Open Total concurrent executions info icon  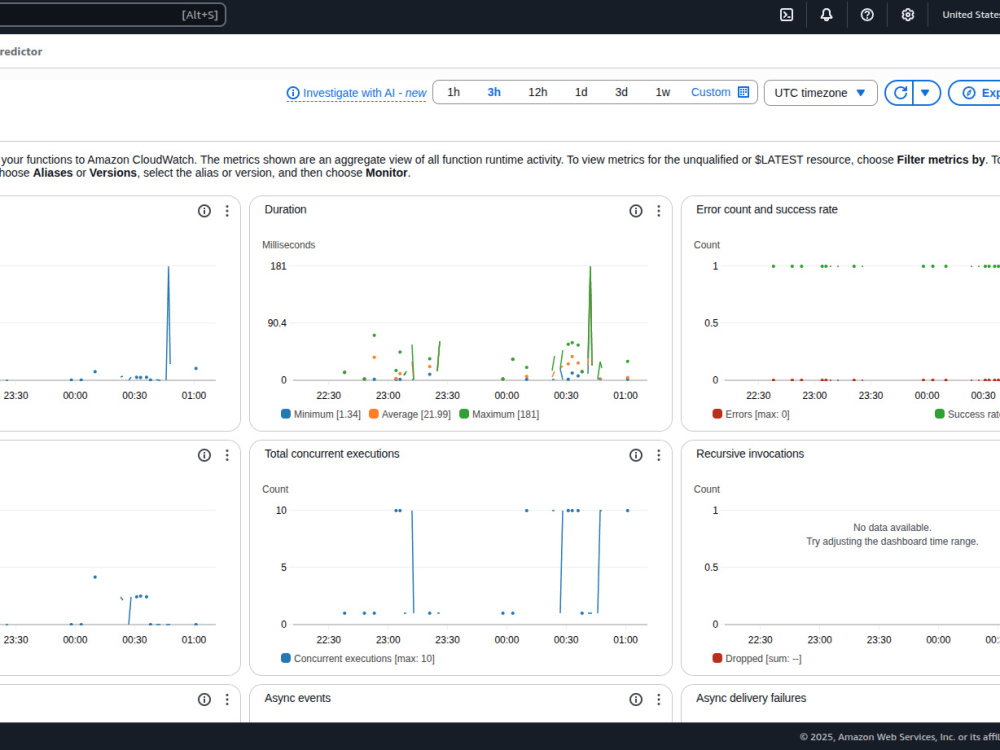tap(636, 455)
